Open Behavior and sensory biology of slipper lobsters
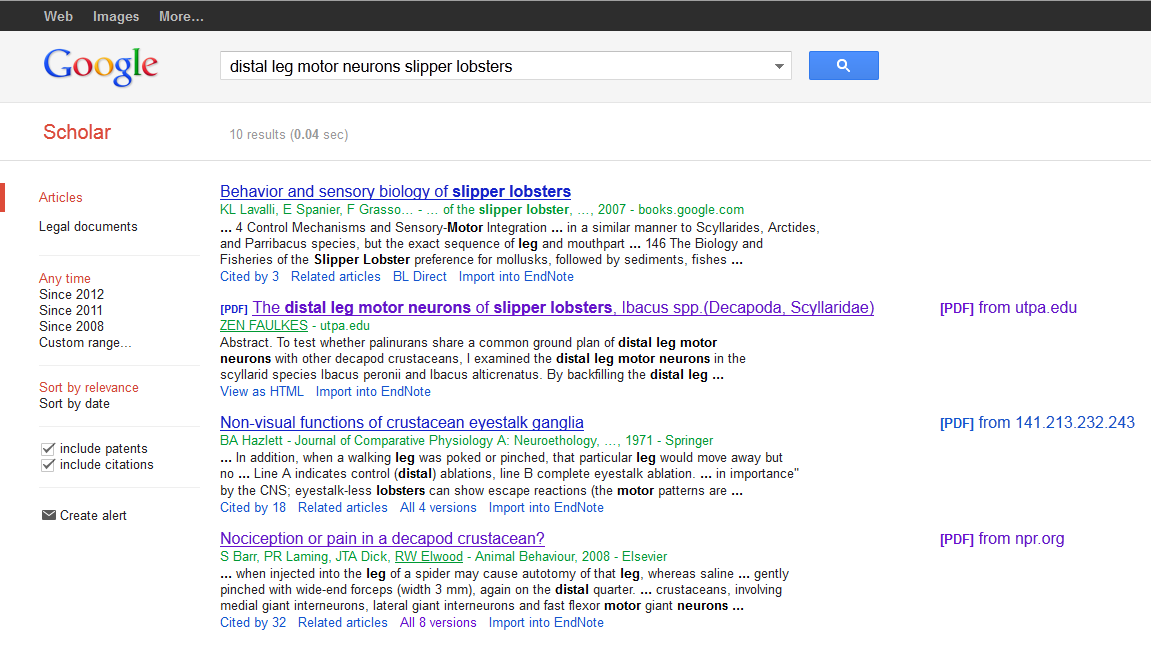Screen dimensions: 1151x647 (396, 192)
